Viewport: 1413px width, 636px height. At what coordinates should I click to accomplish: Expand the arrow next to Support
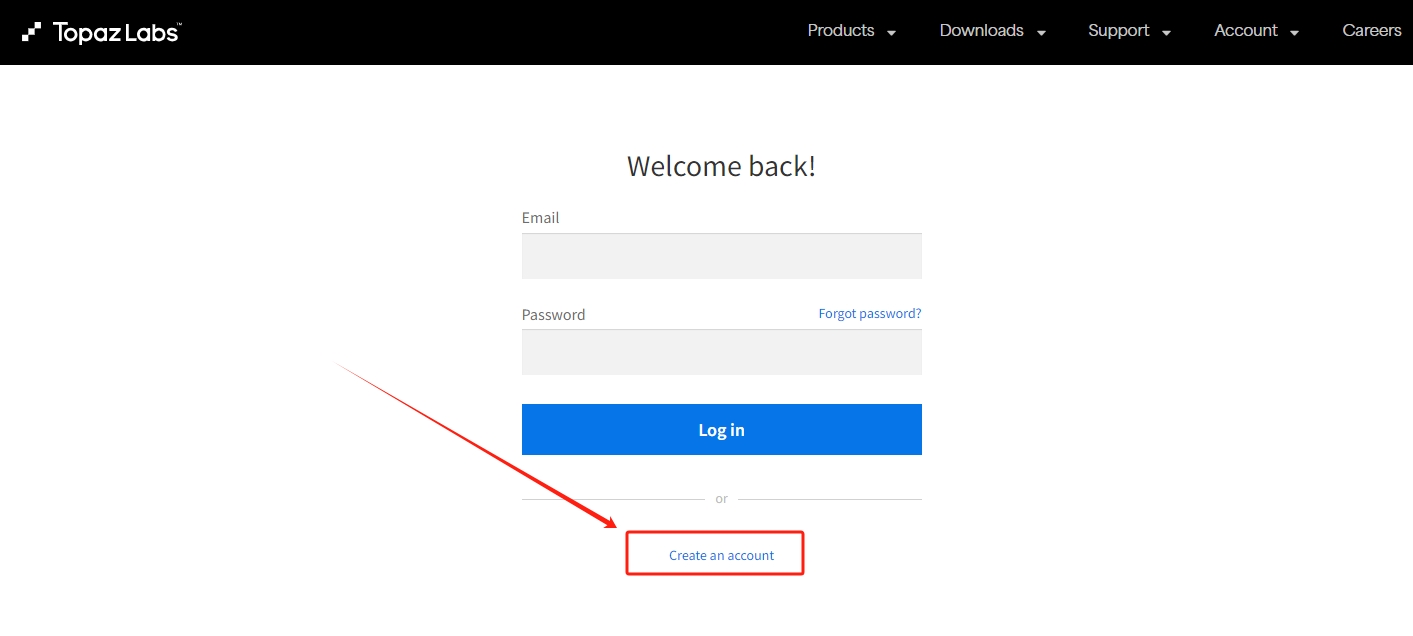pyautogui.click(x=1166, y=33)
